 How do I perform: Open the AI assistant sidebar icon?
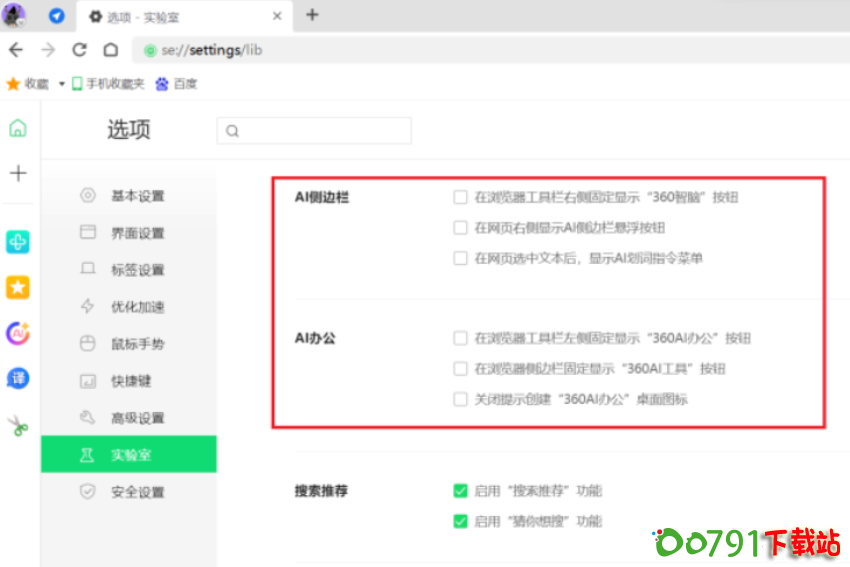coord(18,333)
